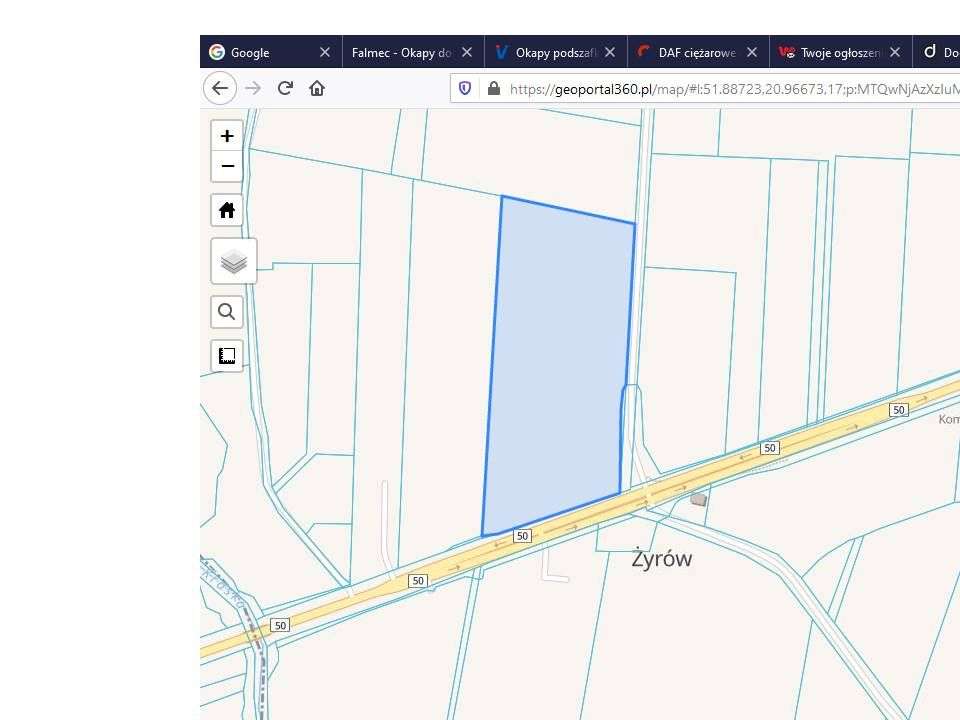Select the highlighted blue parcel
Image resolution: width=960 pixels, height=720 pixels.
[560, 367]
